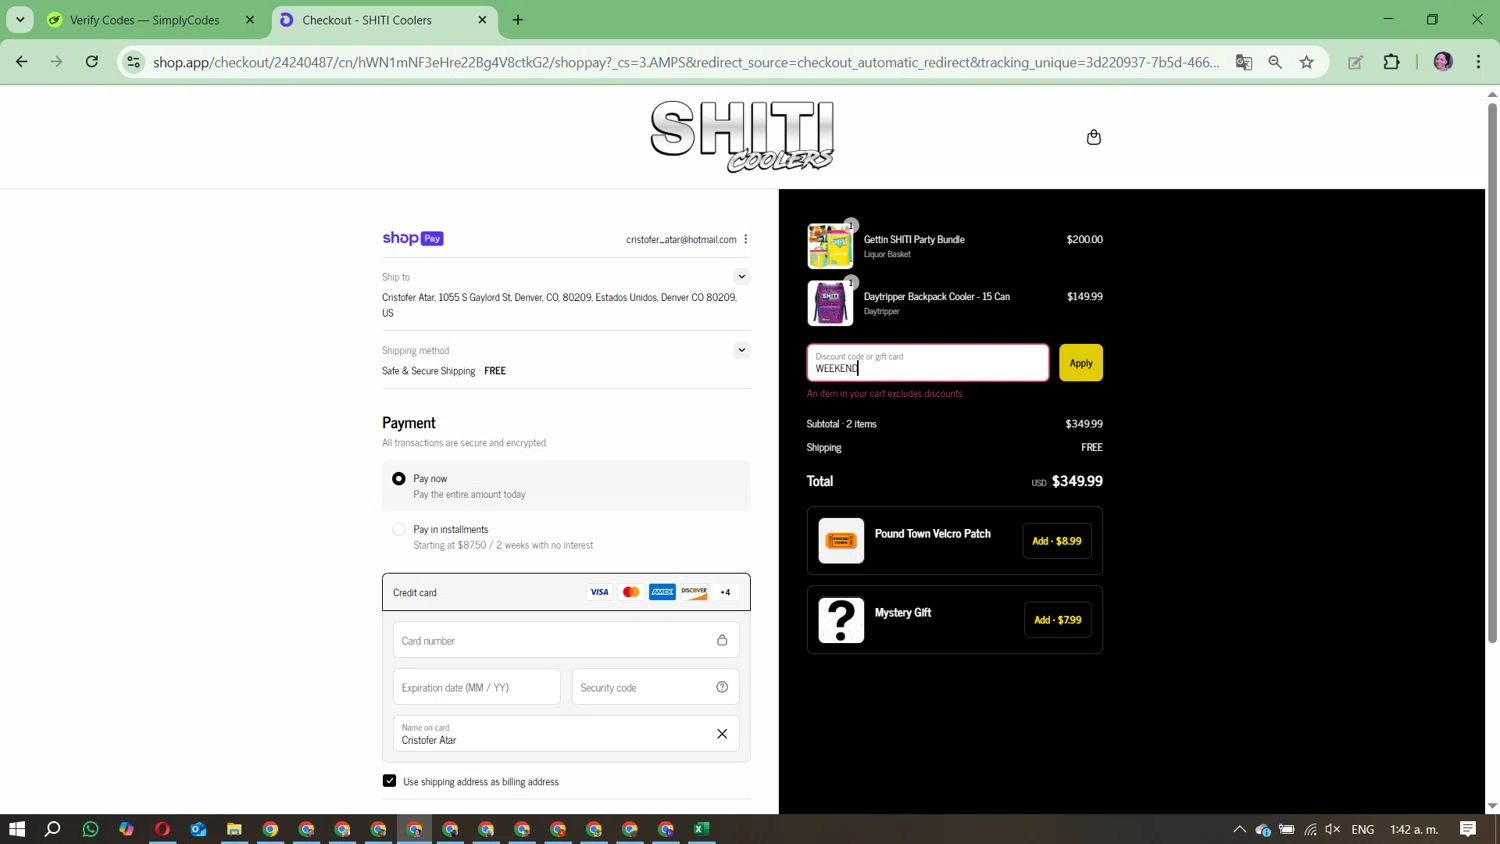Image resolution: width=1500 pixels, height=844 pixels.
Task: Open the tab search dropdown arrow
Action: tap(20, 20)
